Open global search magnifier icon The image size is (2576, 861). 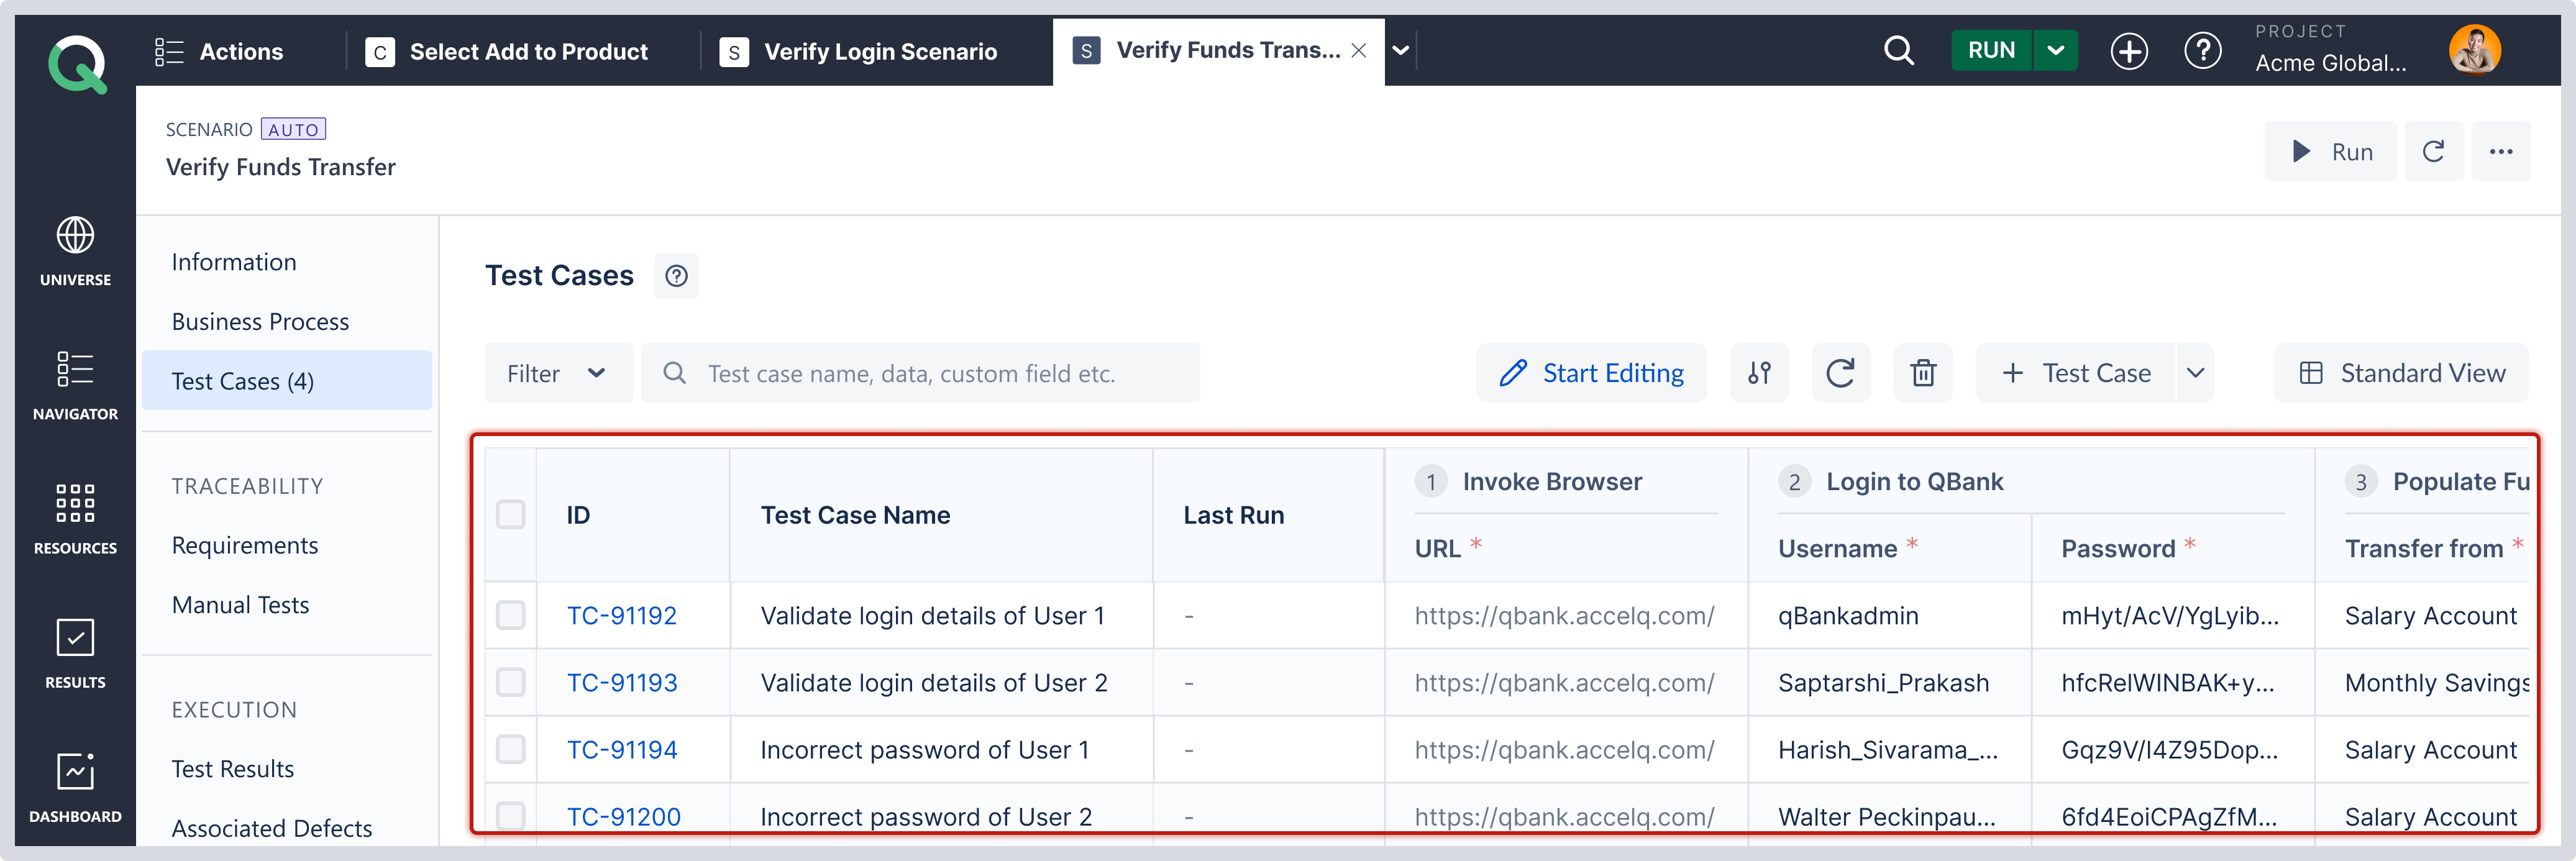pyautogui.click(x=1898, y=50)
